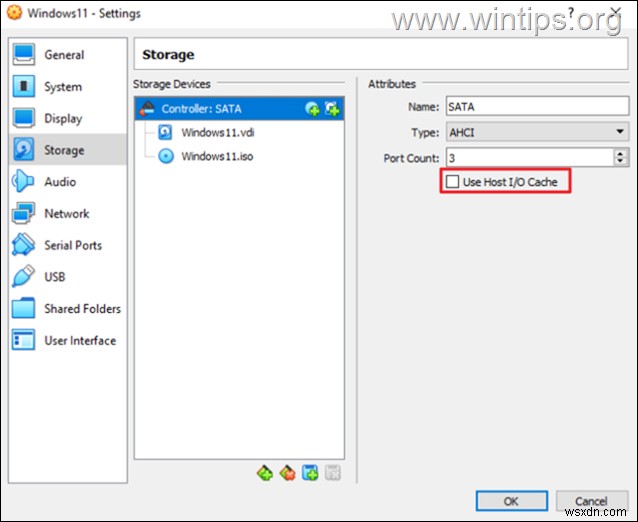Add hard disk to SATA controller

point(332,109)
